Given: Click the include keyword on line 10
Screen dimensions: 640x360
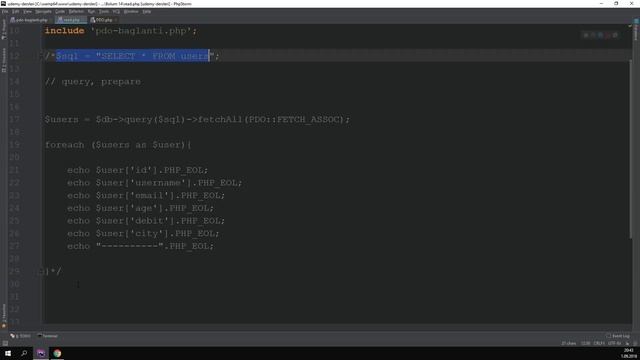Looking at the screenshot, I should [64, 31].
